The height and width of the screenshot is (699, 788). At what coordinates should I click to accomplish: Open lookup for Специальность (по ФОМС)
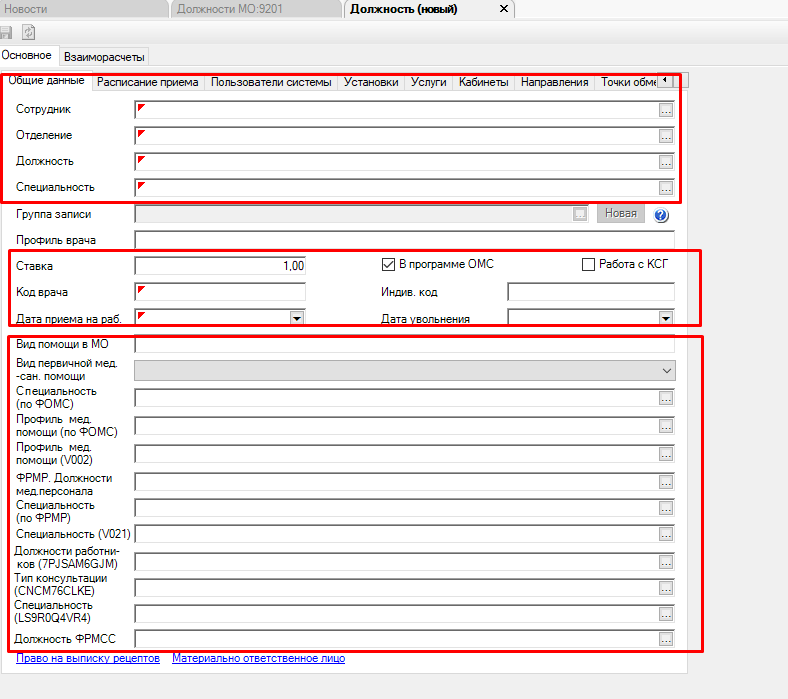tap(666, 398)
